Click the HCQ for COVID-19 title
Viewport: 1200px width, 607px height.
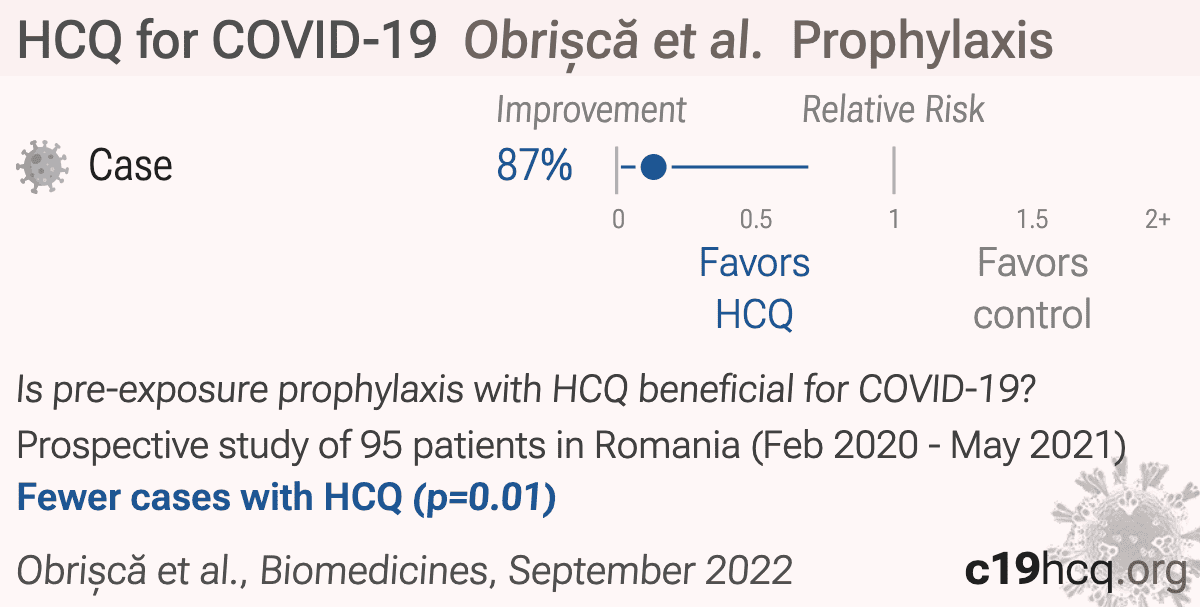coord(228,42)
